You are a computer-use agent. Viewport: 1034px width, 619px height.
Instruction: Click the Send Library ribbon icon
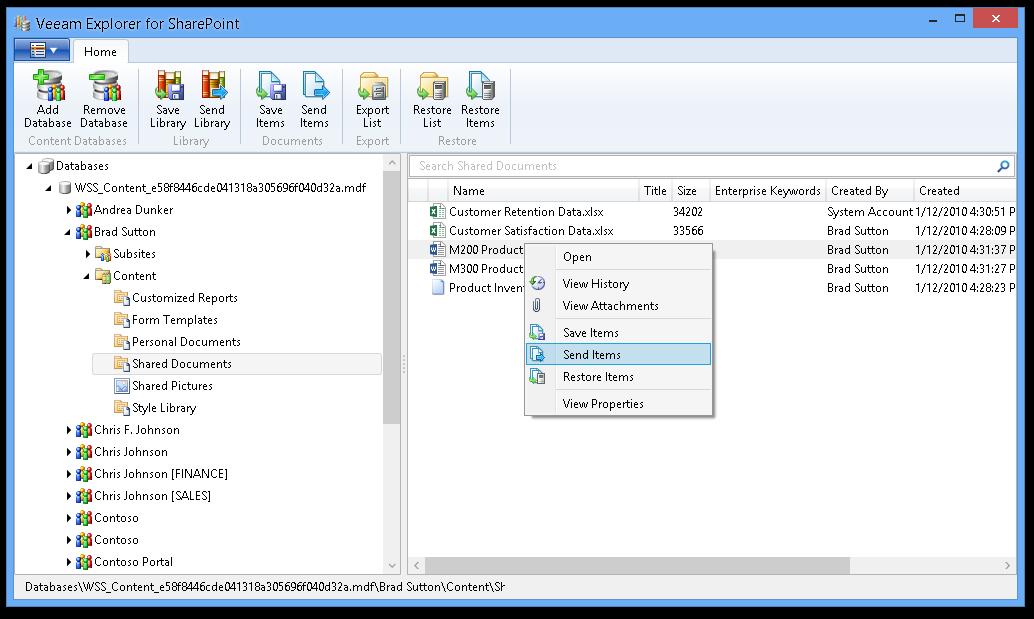tap(212, 86)
